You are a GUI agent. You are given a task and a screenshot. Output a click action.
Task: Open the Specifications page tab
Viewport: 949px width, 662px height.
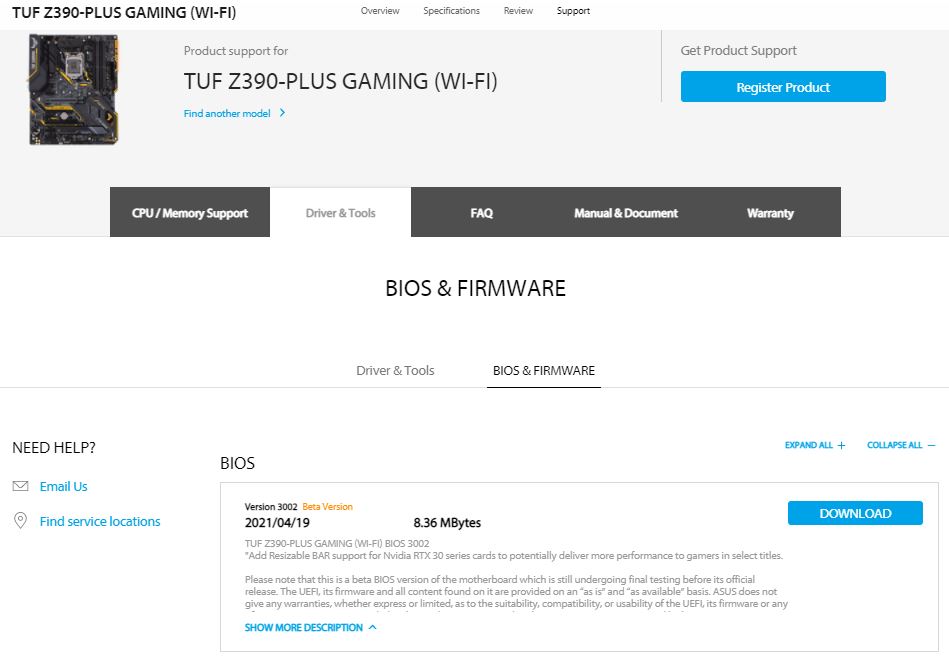click(452, 11)
